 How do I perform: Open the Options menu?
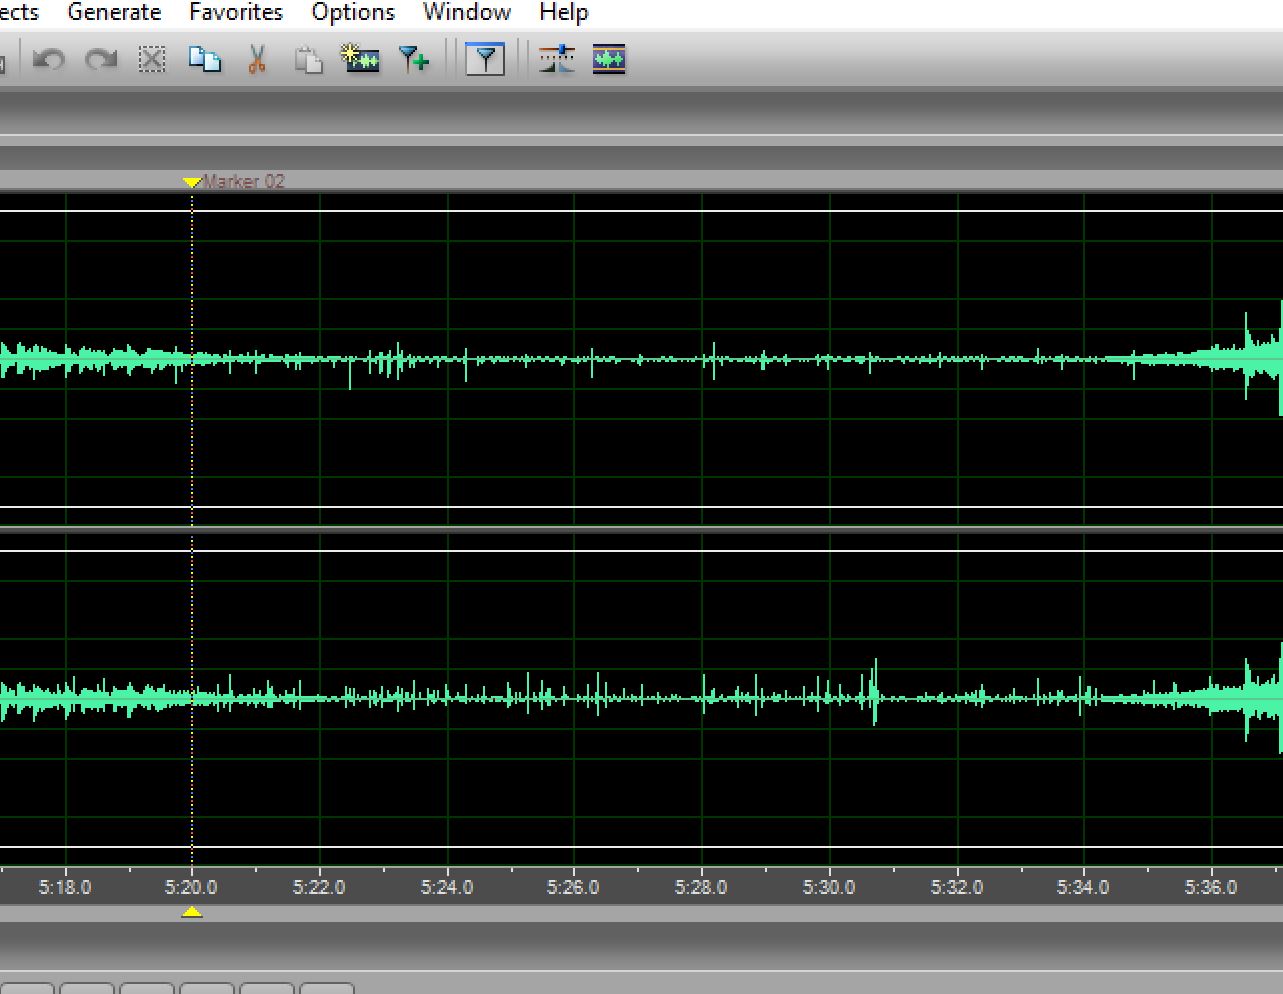(x=353, y=13)
